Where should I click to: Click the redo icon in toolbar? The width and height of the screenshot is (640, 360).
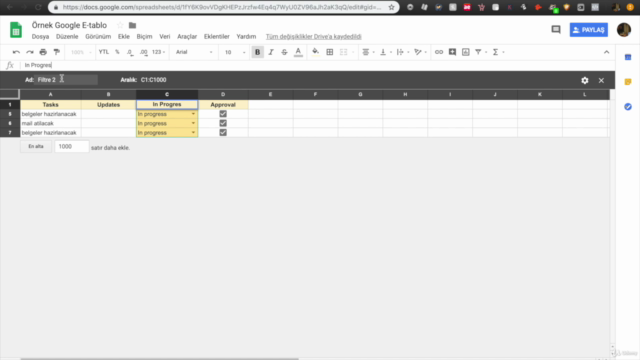coord(30,52)
